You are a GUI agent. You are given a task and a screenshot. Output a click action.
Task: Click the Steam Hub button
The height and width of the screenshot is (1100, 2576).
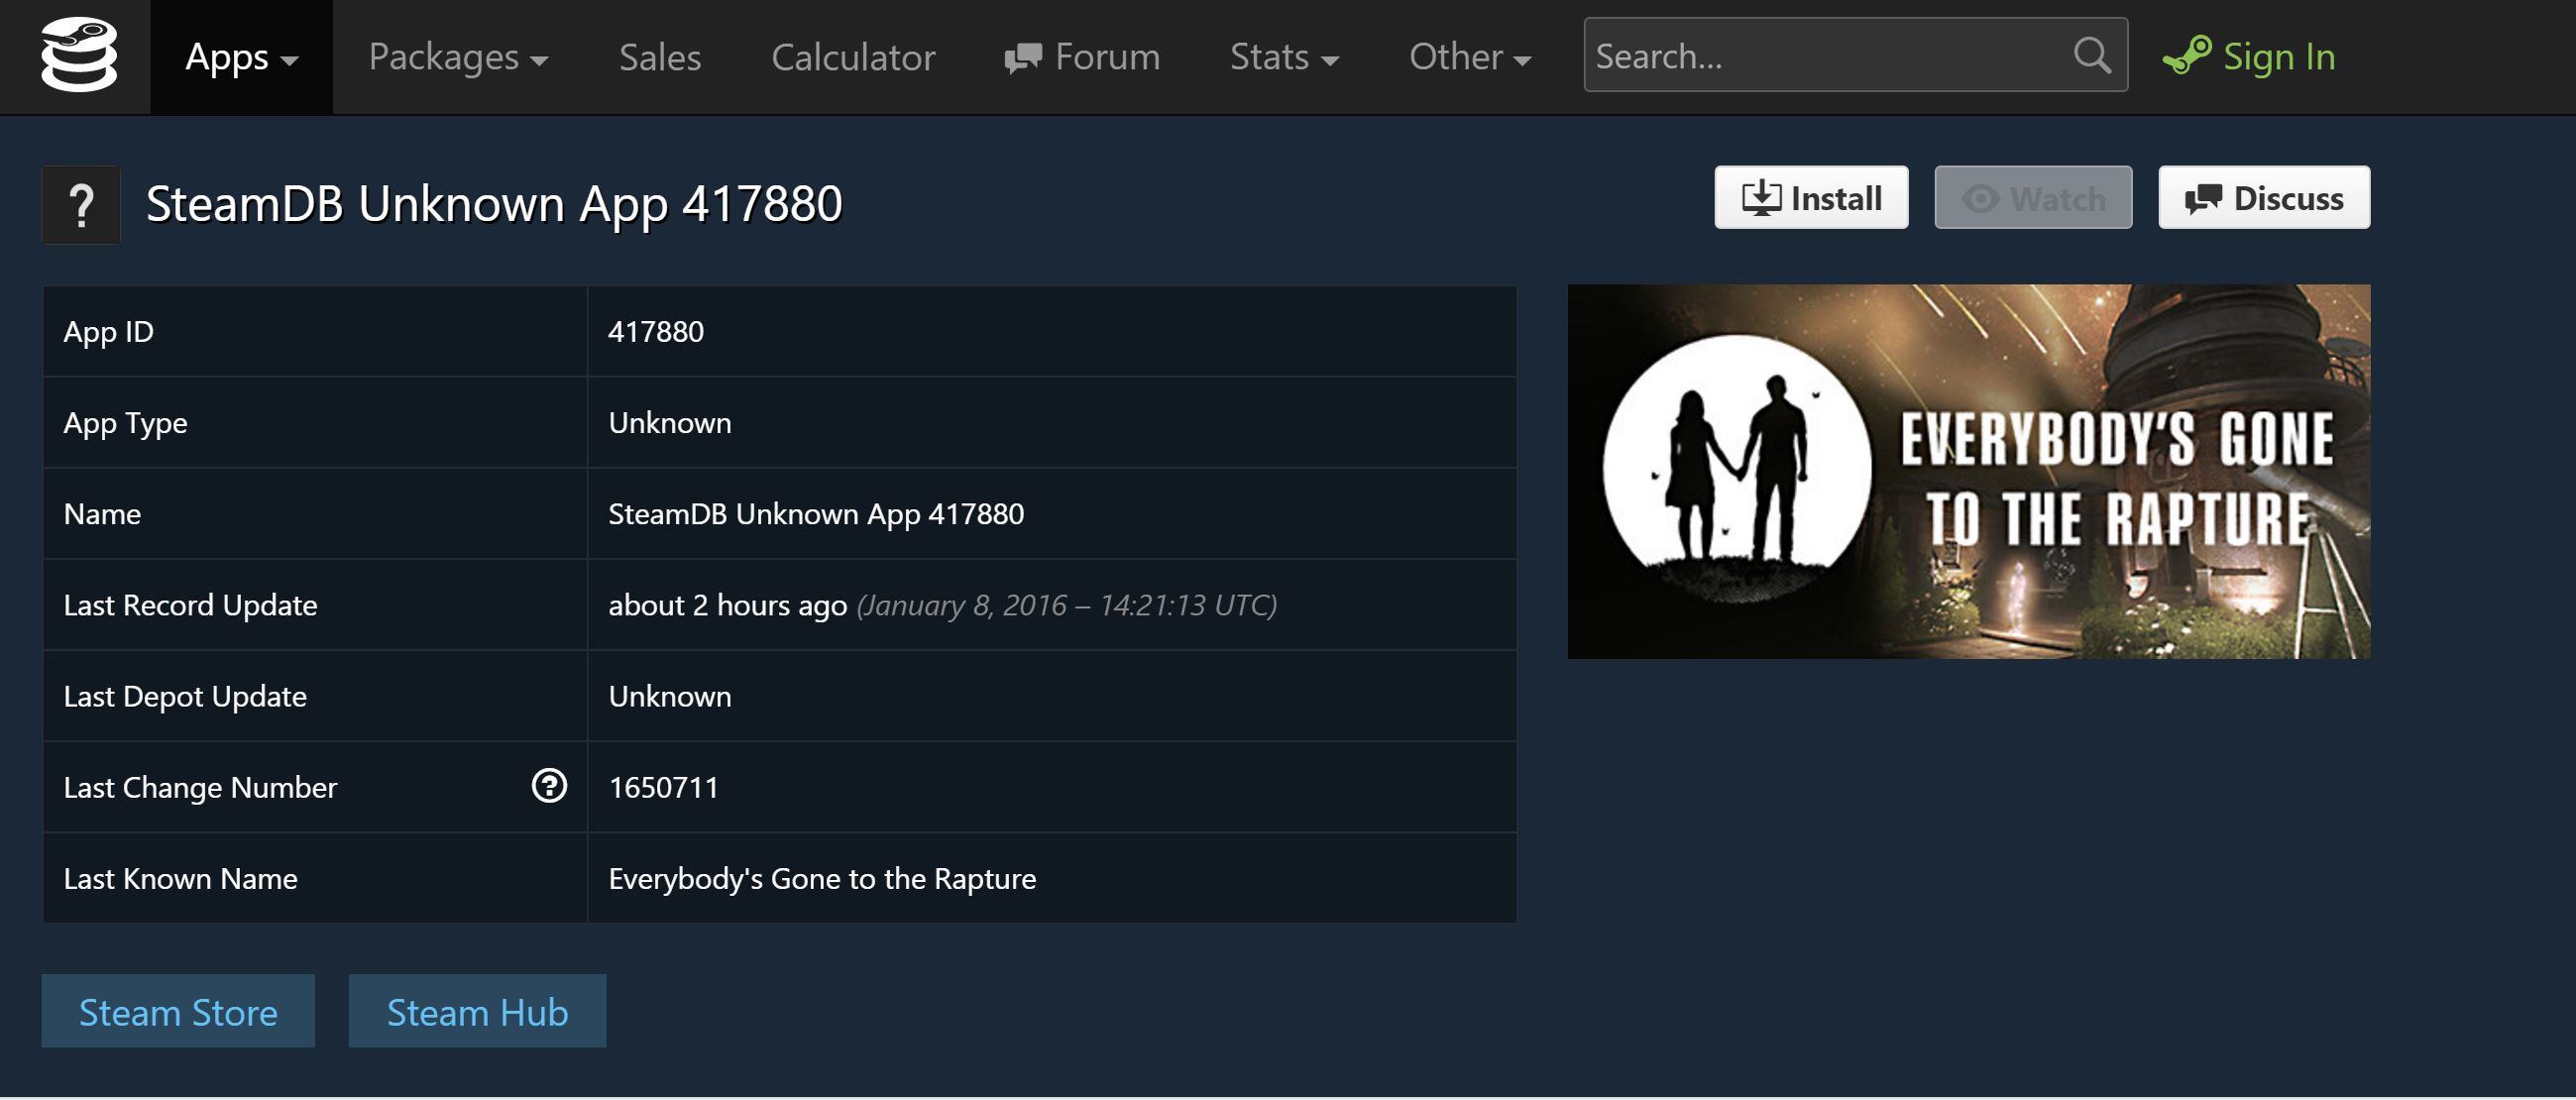[478, 1010]
